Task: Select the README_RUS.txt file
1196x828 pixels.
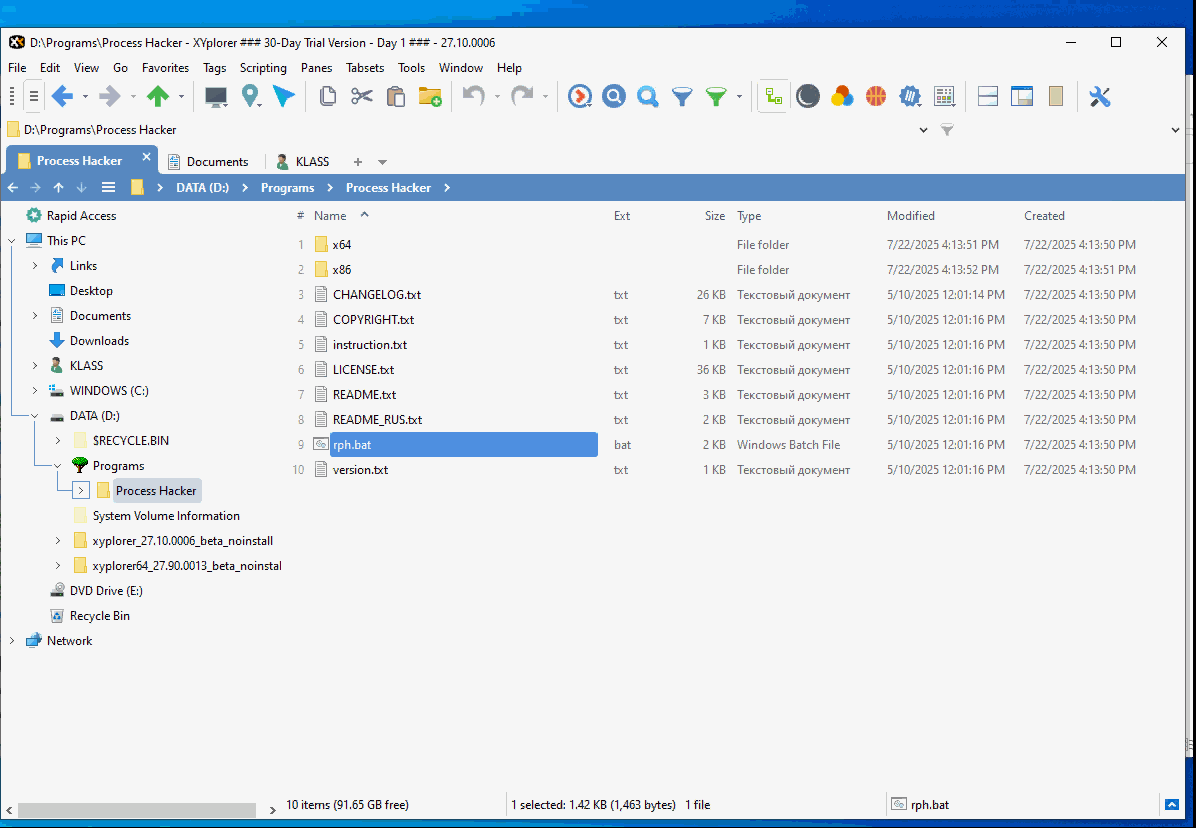Action: pyautogui.click(x=377, y=420)
